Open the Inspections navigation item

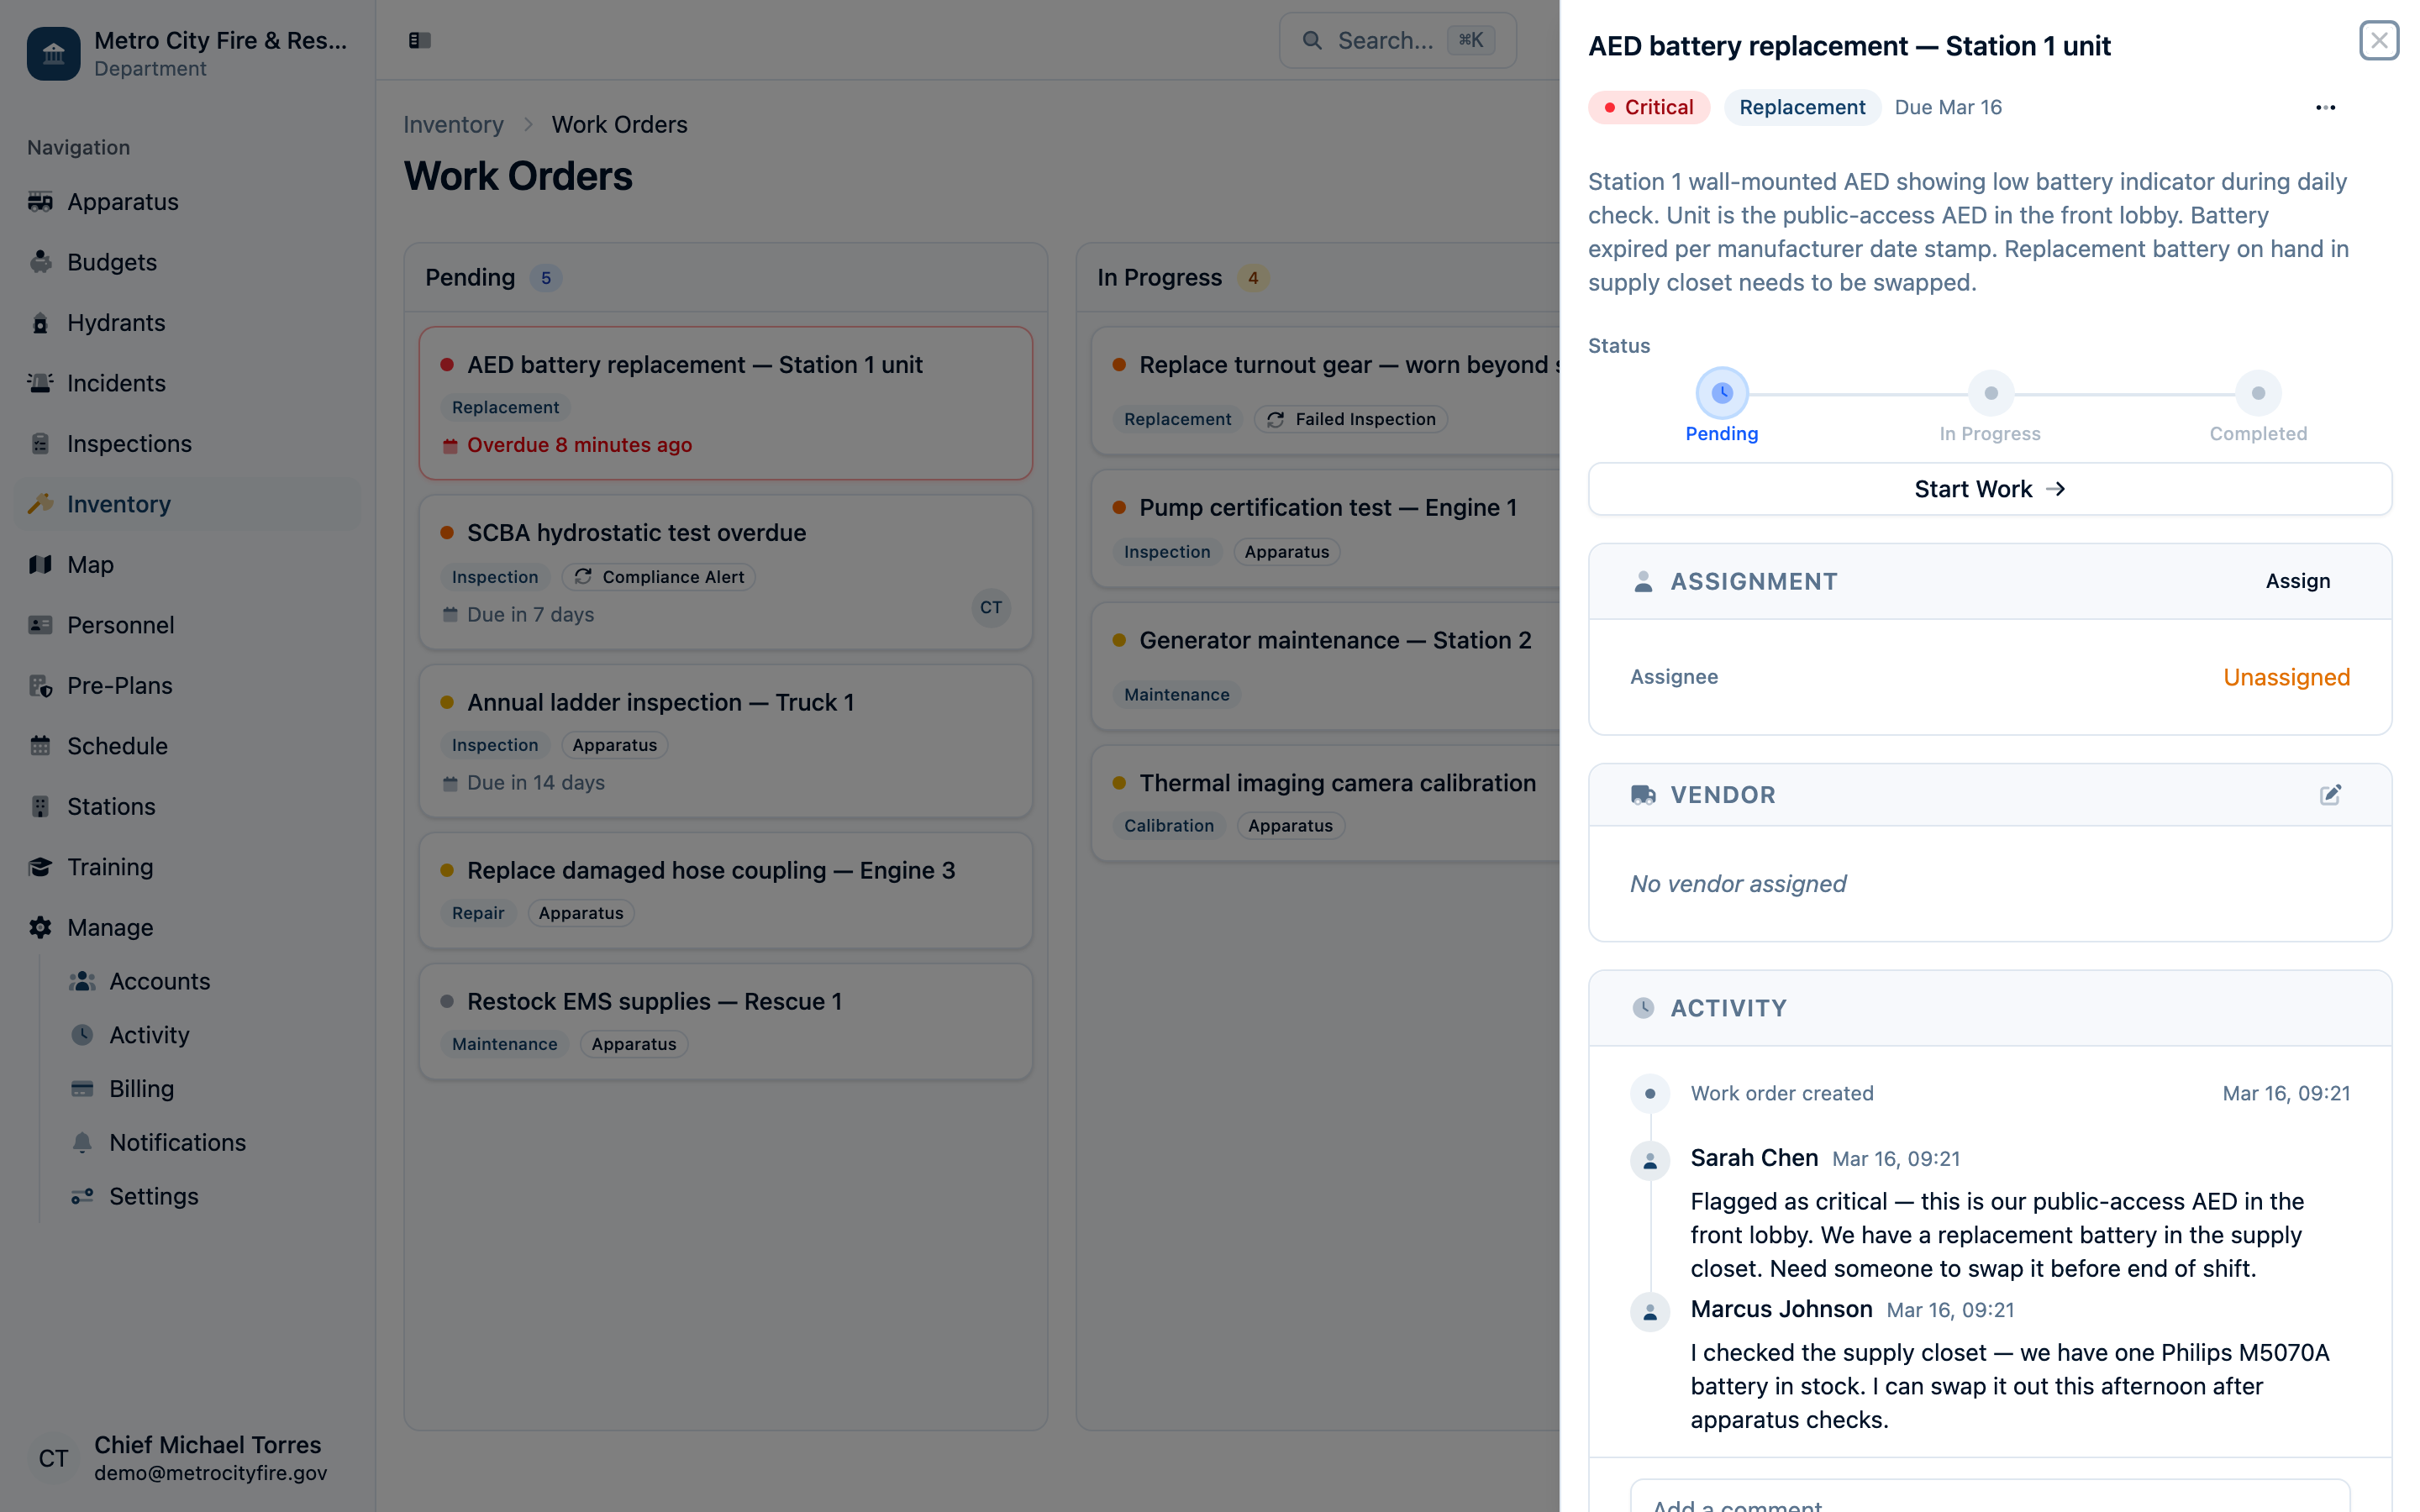point(129,444)
